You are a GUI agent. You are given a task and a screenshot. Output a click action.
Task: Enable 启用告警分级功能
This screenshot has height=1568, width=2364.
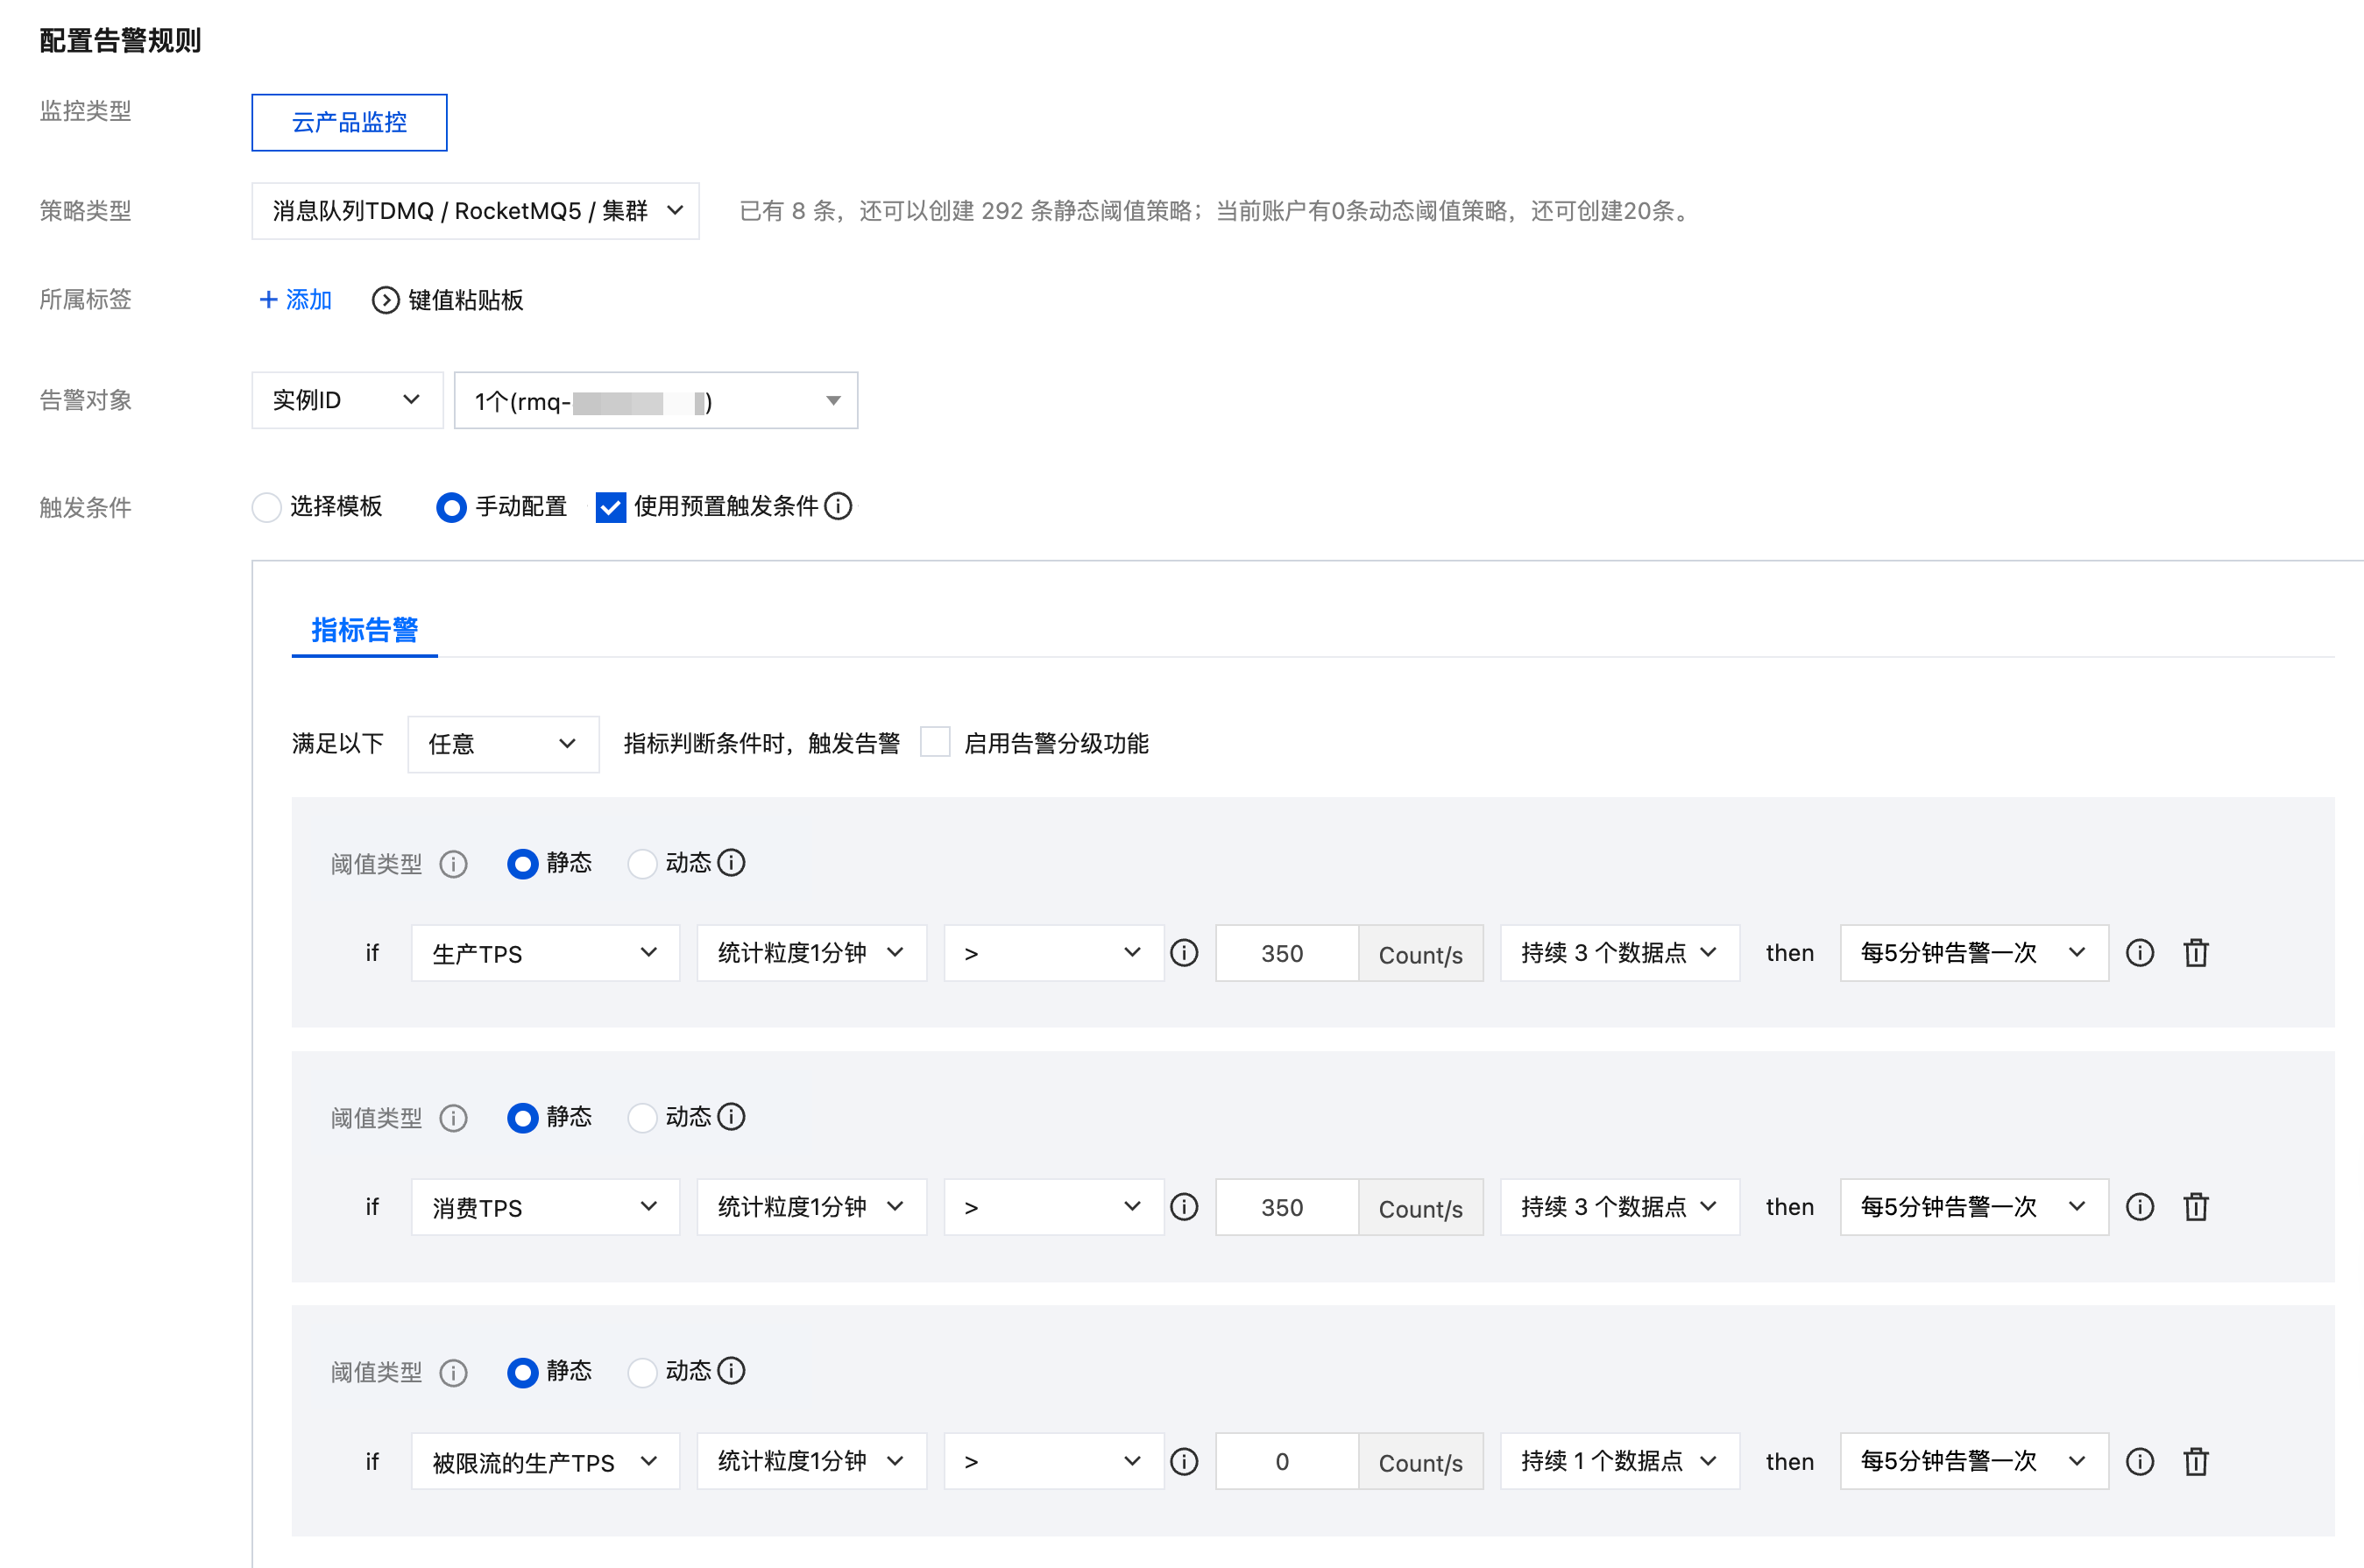click(935, 742)
